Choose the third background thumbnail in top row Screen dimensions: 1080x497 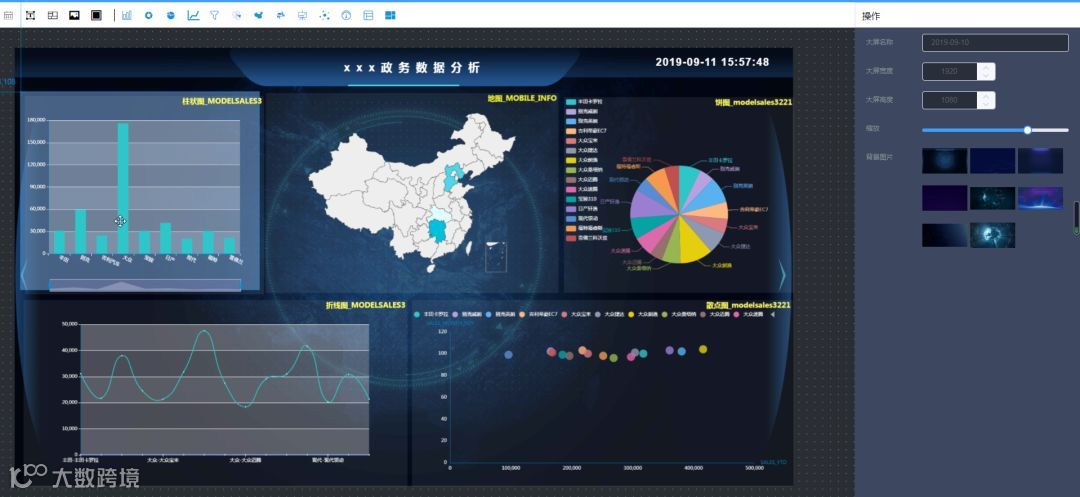click(x=1040, y=160)
